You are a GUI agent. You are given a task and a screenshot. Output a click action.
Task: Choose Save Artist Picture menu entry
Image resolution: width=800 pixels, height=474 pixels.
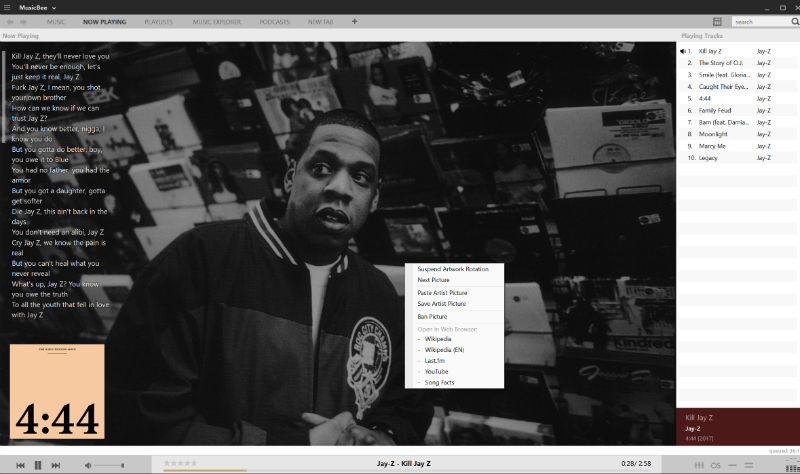(454, 304)
